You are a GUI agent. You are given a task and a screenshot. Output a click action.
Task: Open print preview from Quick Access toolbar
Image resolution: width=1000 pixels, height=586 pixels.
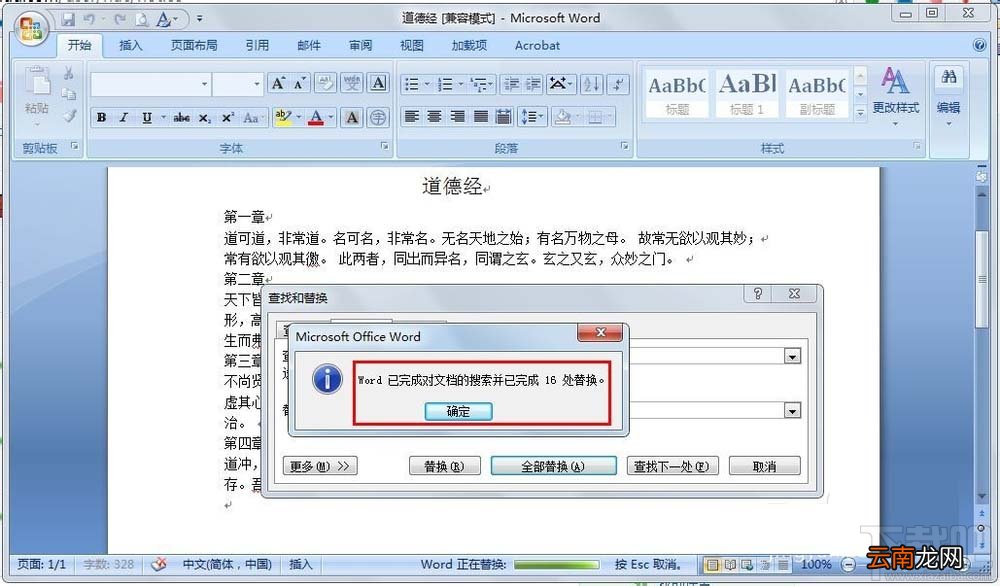[x=141, y=19]
